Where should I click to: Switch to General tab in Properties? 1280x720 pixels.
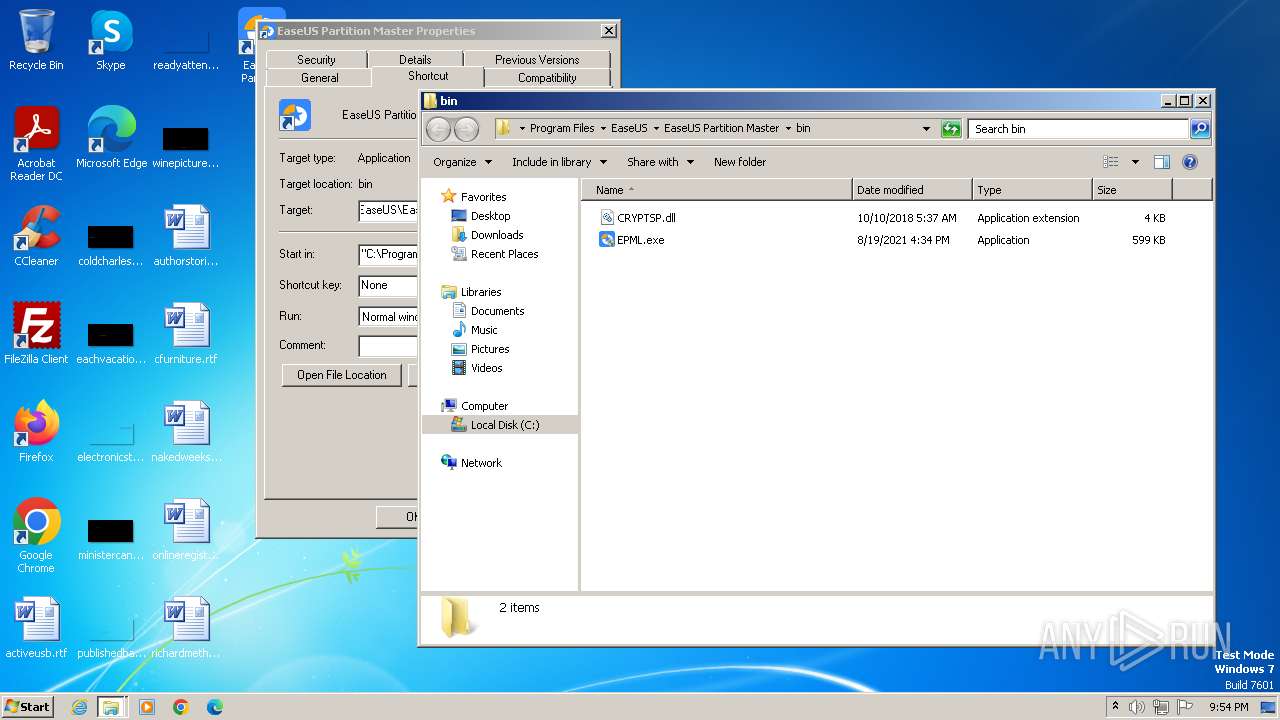point(320,78)
